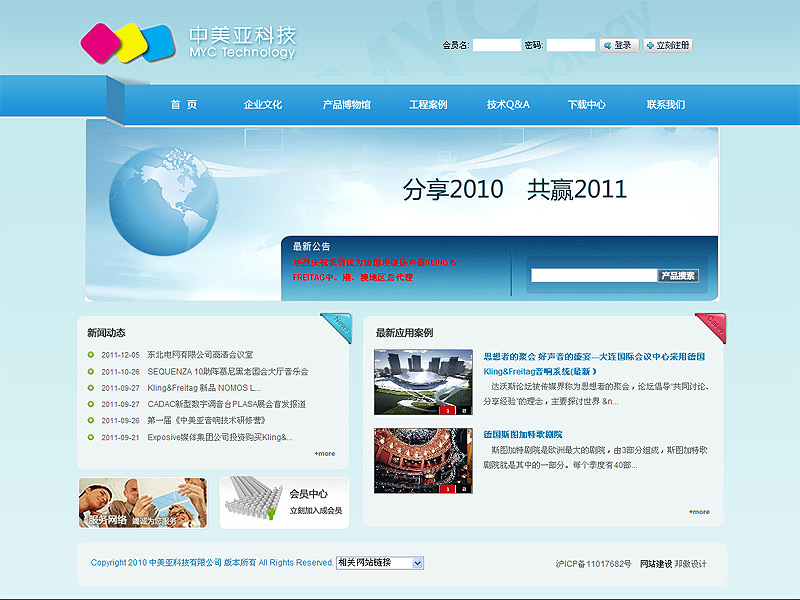Open the Dalian conference center case thumbnail

pyautogui.click(x=423, y=382)
